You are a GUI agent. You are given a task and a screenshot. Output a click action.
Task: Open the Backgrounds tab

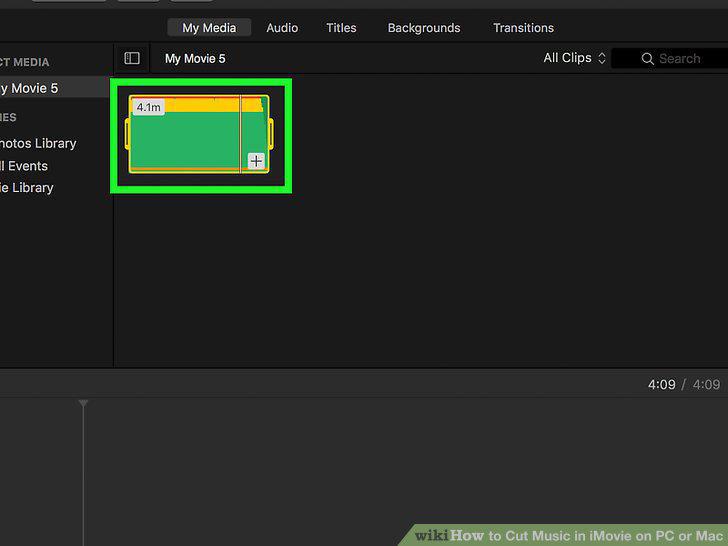(x=424, y=28)
